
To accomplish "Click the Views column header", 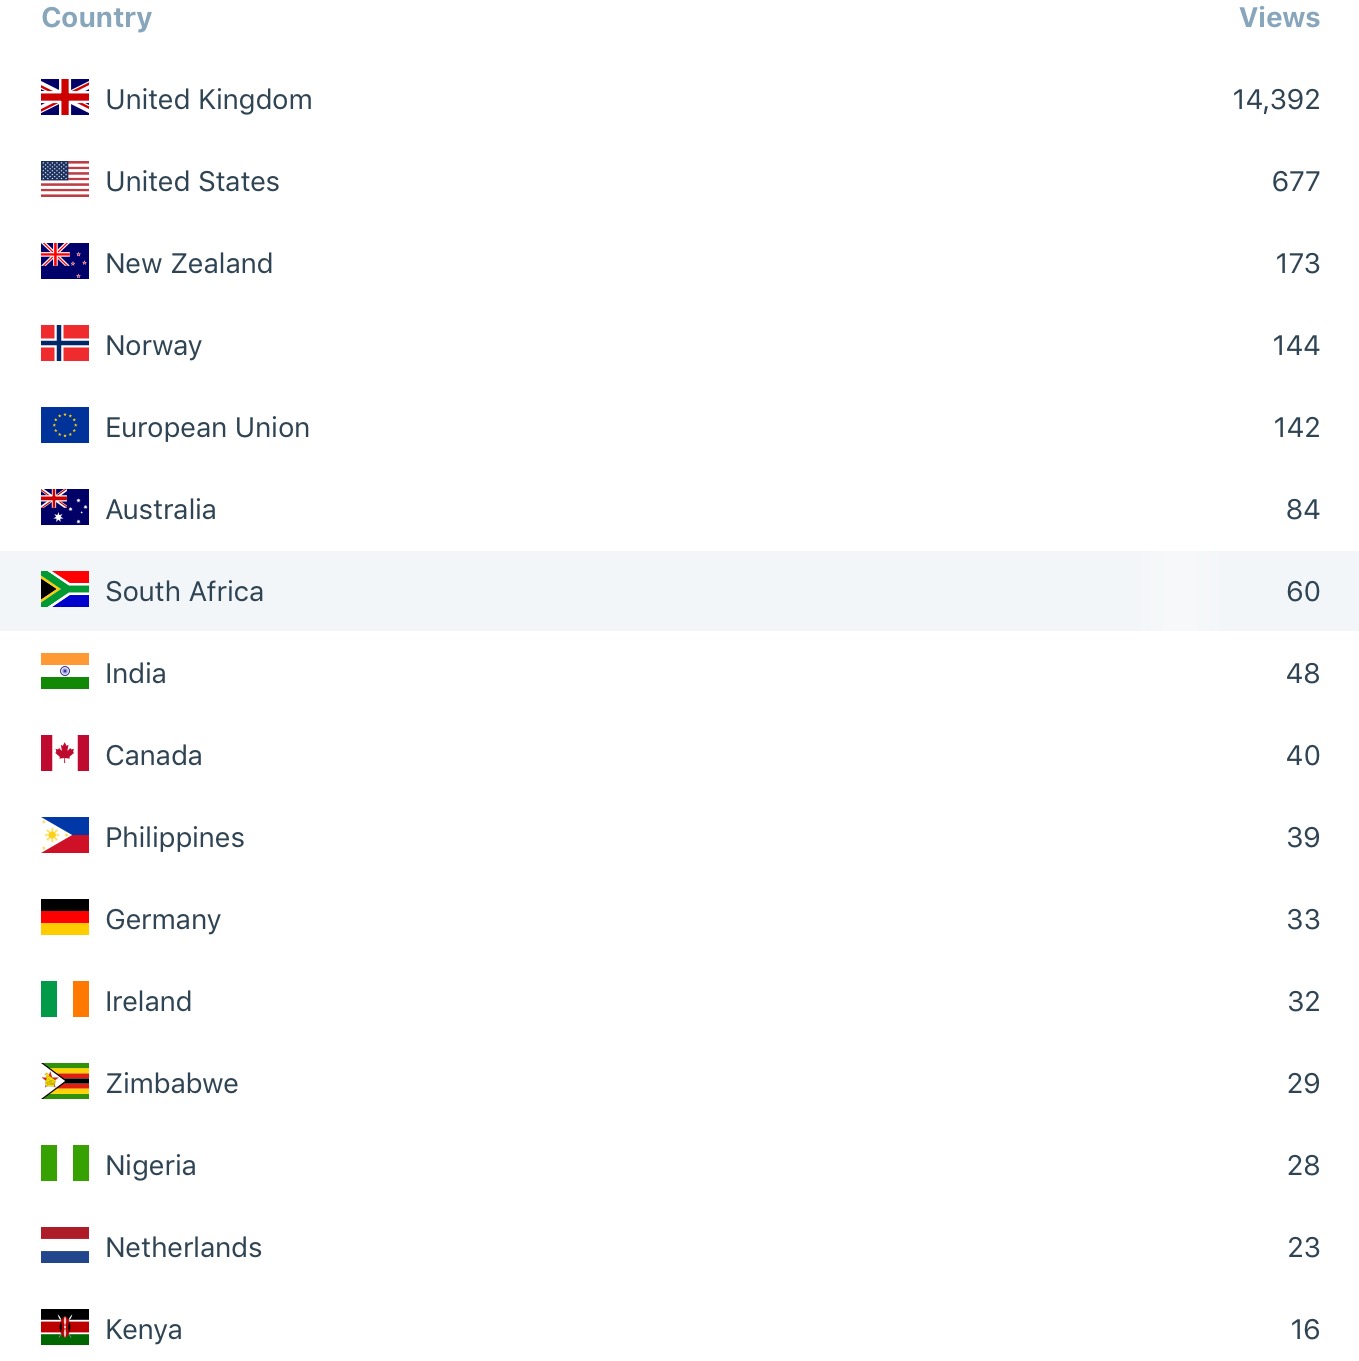I will 1279,18.
